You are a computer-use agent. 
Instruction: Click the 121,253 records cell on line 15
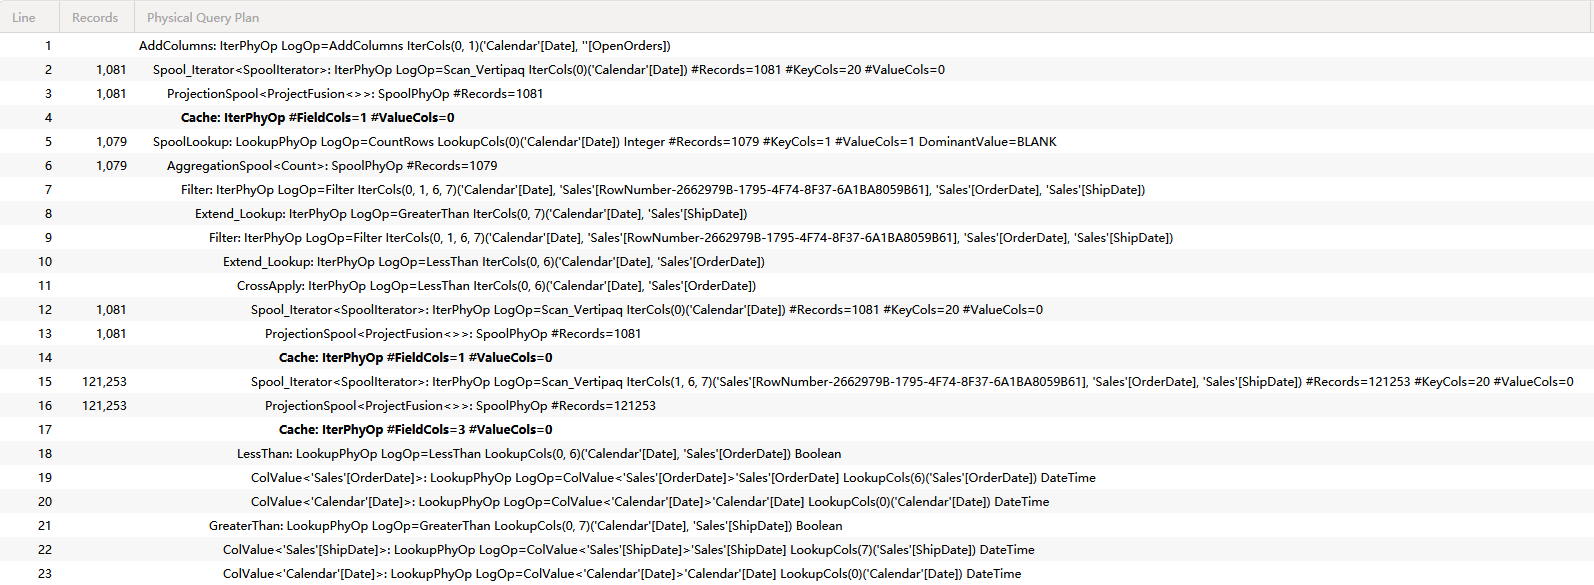(104, 382)
